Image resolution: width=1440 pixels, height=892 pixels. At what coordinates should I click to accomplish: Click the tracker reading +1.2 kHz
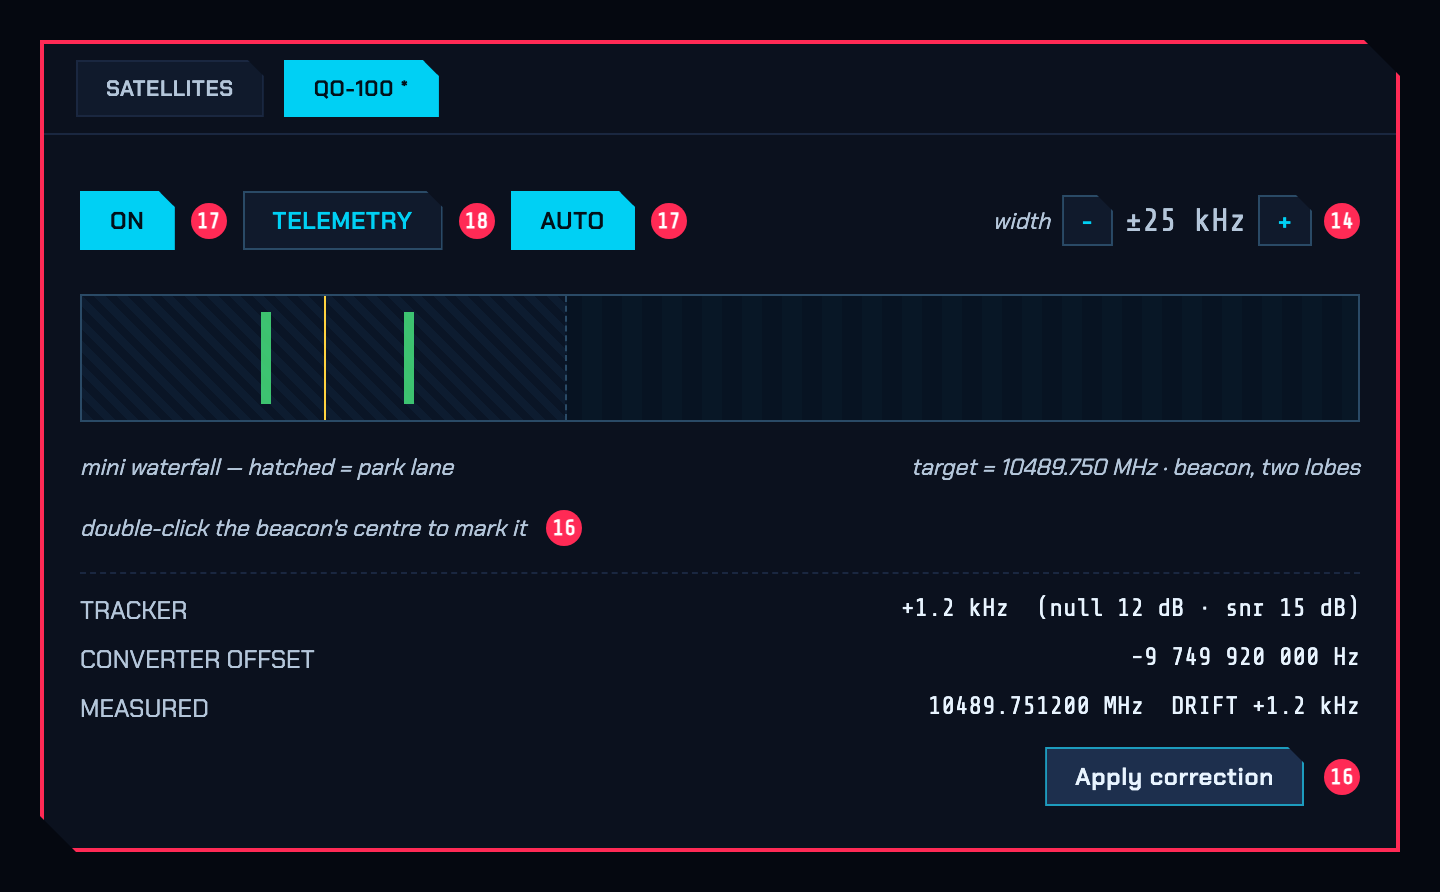point(954,608)
